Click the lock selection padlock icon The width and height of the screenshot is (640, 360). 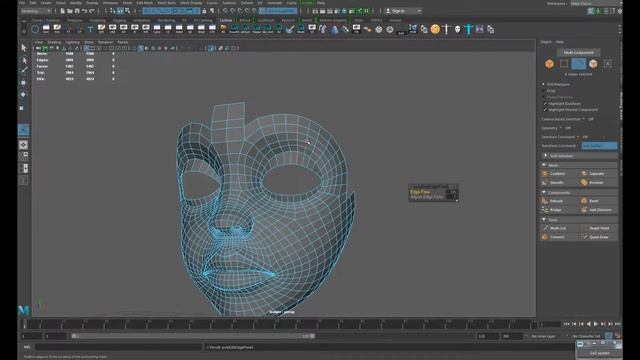pyautogui.click(x=204, y=11)
